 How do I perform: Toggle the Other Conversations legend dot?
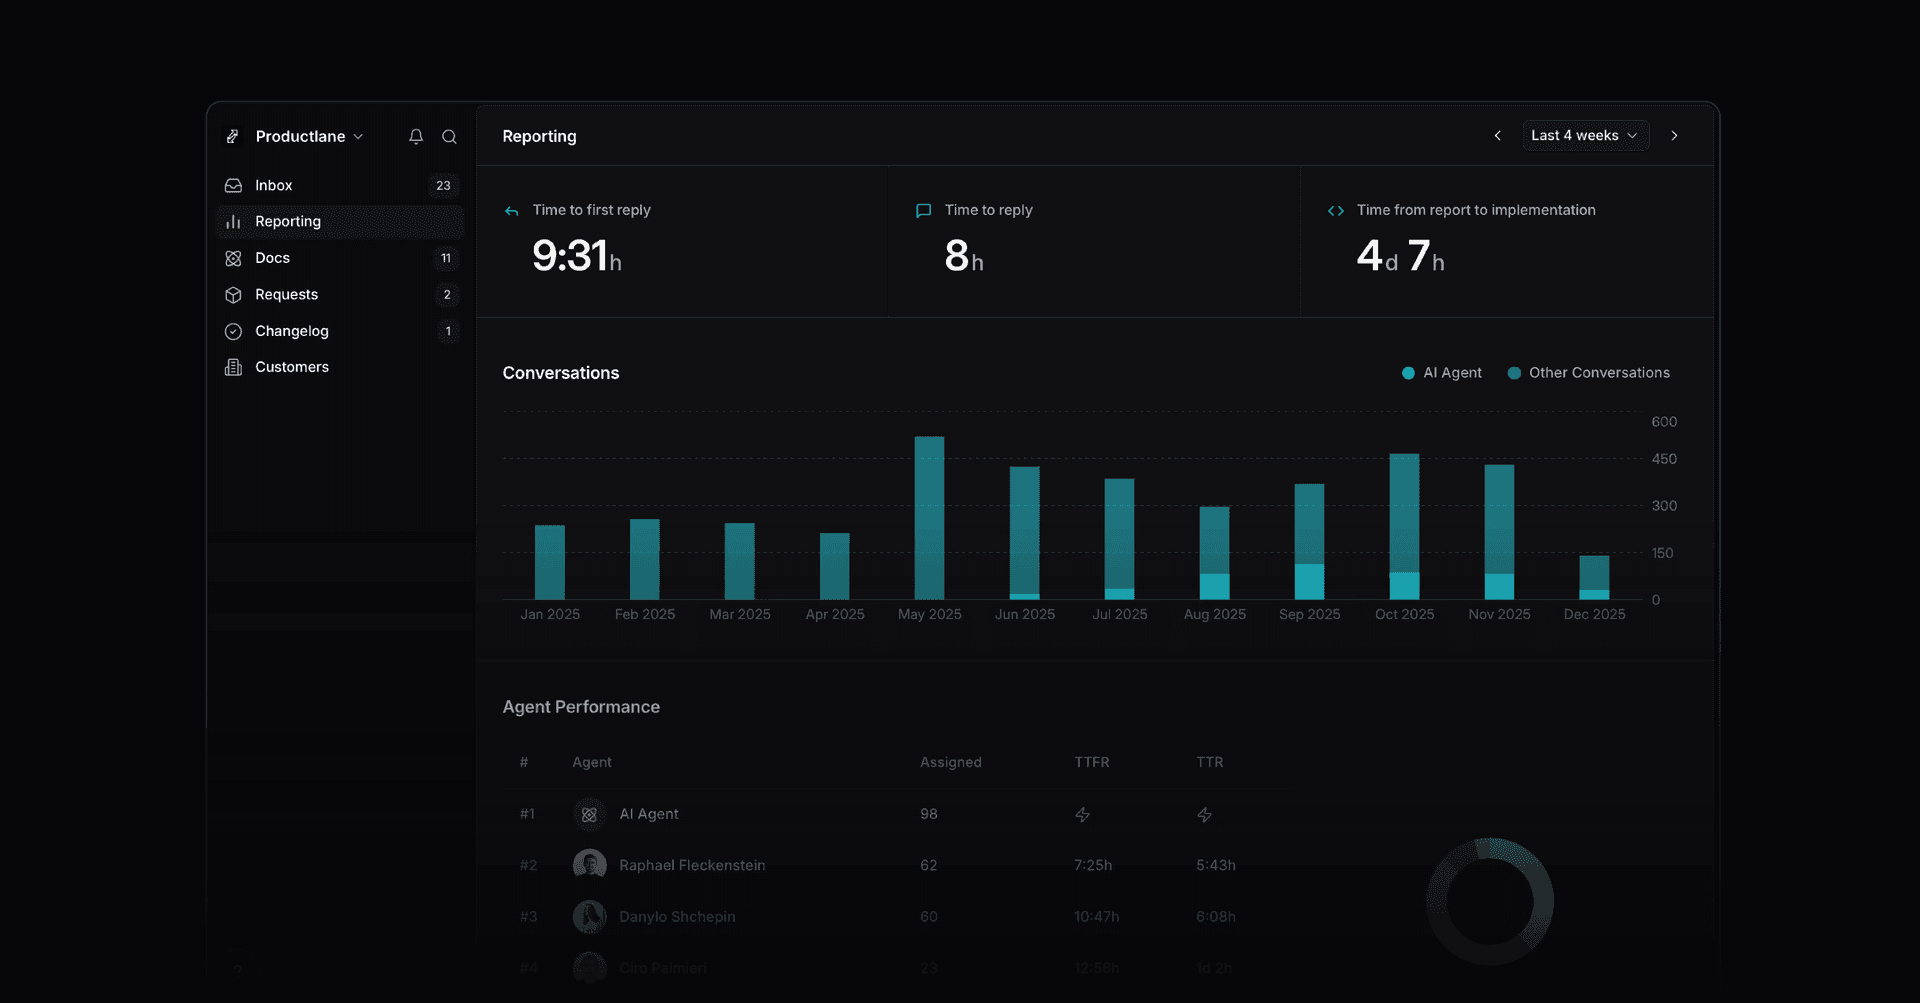pos(1515,372)
